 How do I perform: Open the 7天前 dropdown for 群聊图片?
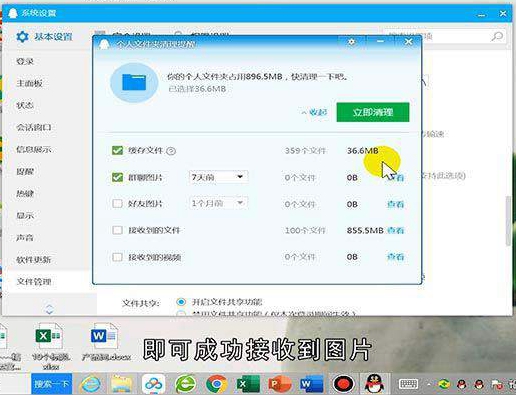tap(218, 177)
